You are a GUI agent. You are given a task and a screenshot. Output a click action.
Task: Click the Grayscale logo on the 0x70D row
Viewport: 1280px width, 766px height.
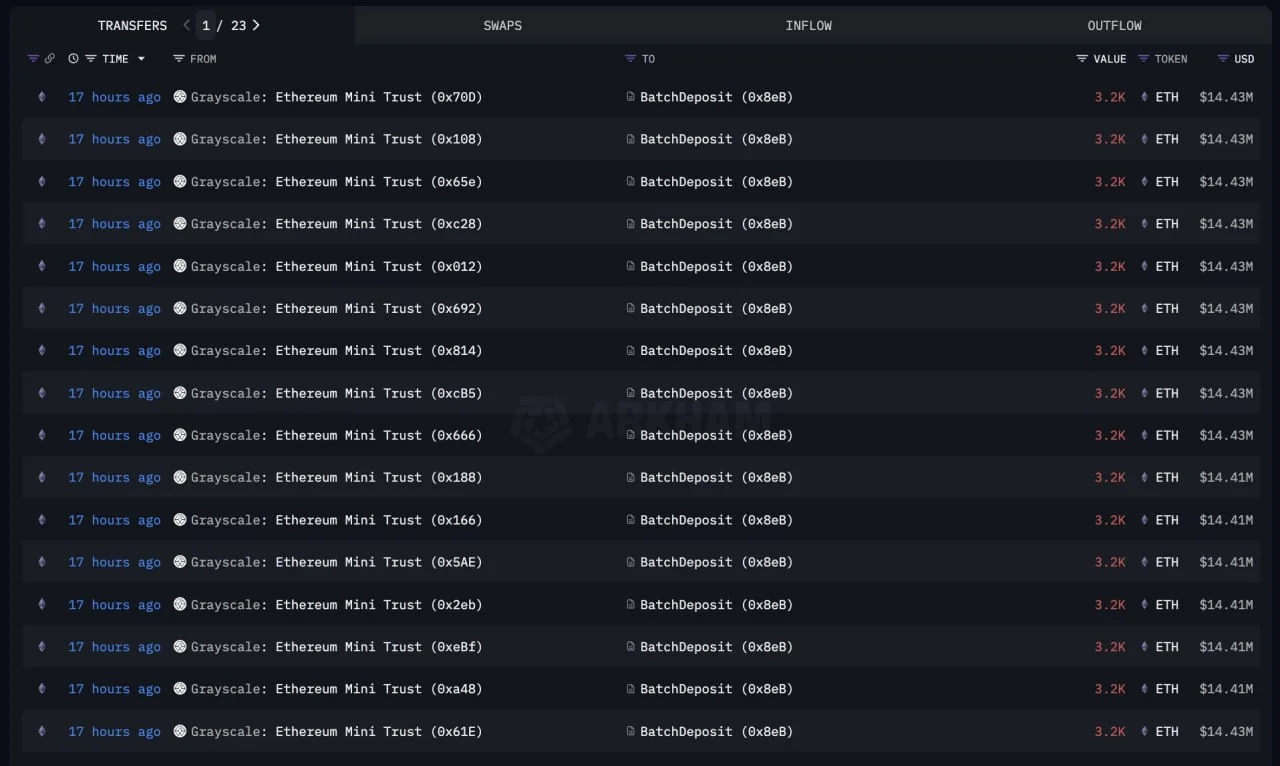click(x=180, y=97)
